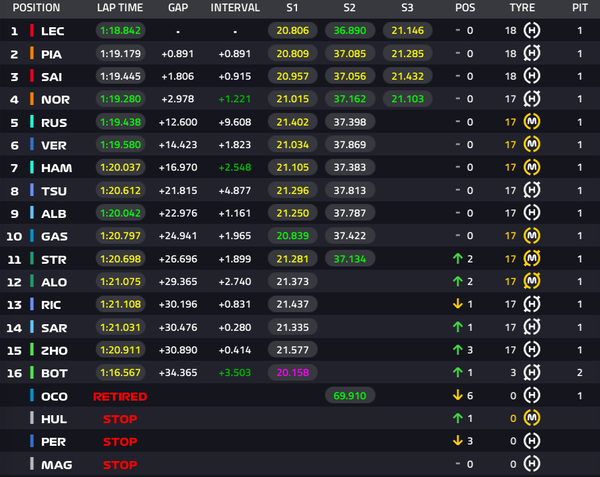
Task: Click PIA's lap time 1:19.179
Action: (x=120, y=54)
